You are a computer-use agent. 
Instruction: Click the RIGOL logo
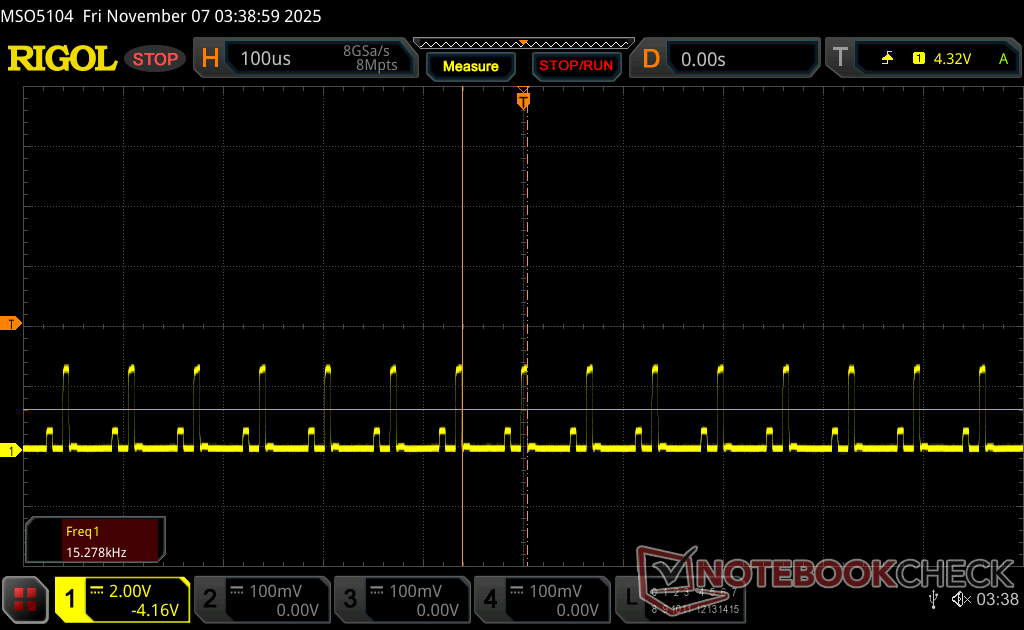62,59
